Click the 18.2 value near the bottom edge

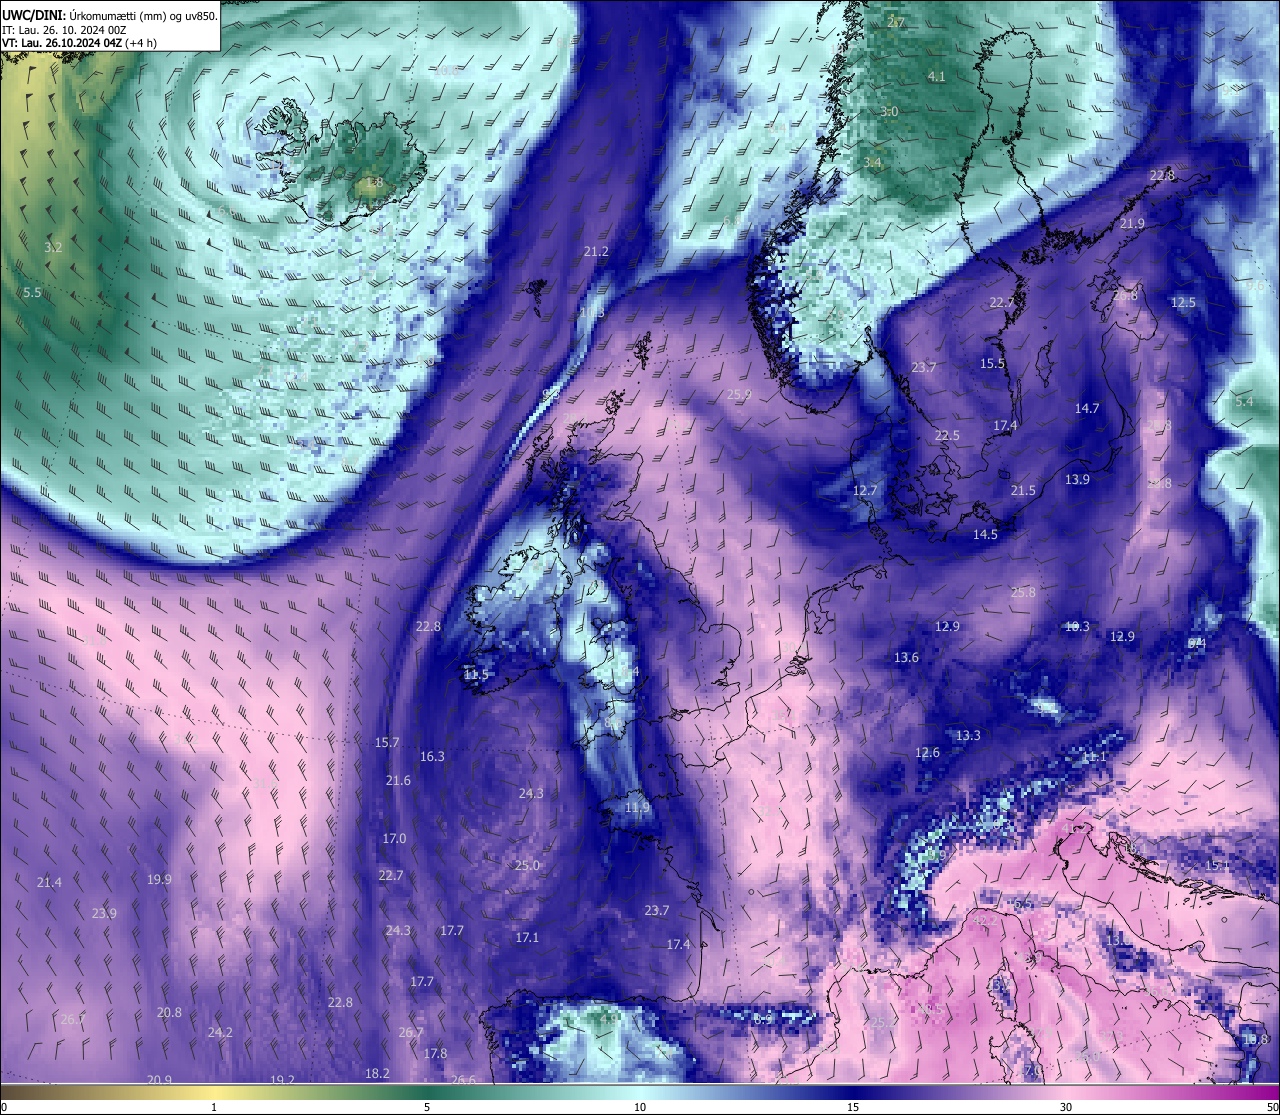coord(377,1073)
